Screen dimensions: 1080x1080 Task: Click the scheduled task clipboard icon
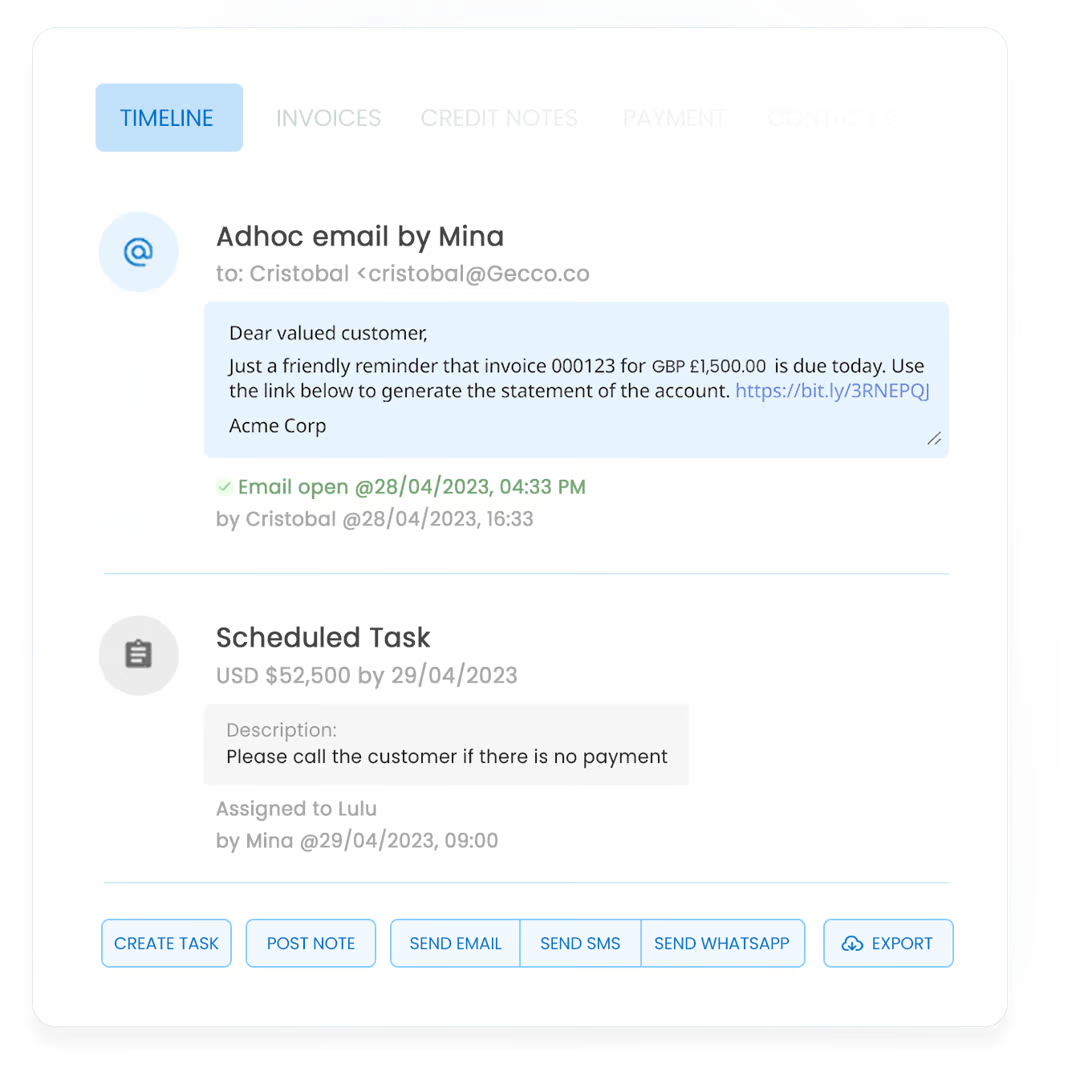tap(138, 654)
